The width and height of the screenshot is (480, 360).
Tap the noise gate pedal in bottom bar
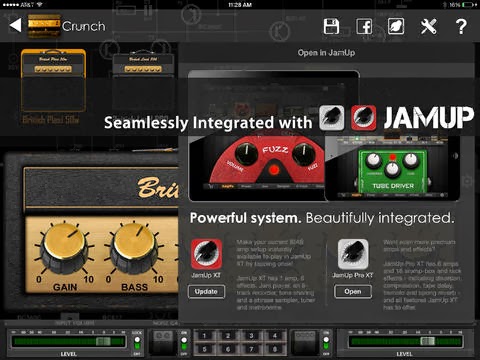click(163, 343)
